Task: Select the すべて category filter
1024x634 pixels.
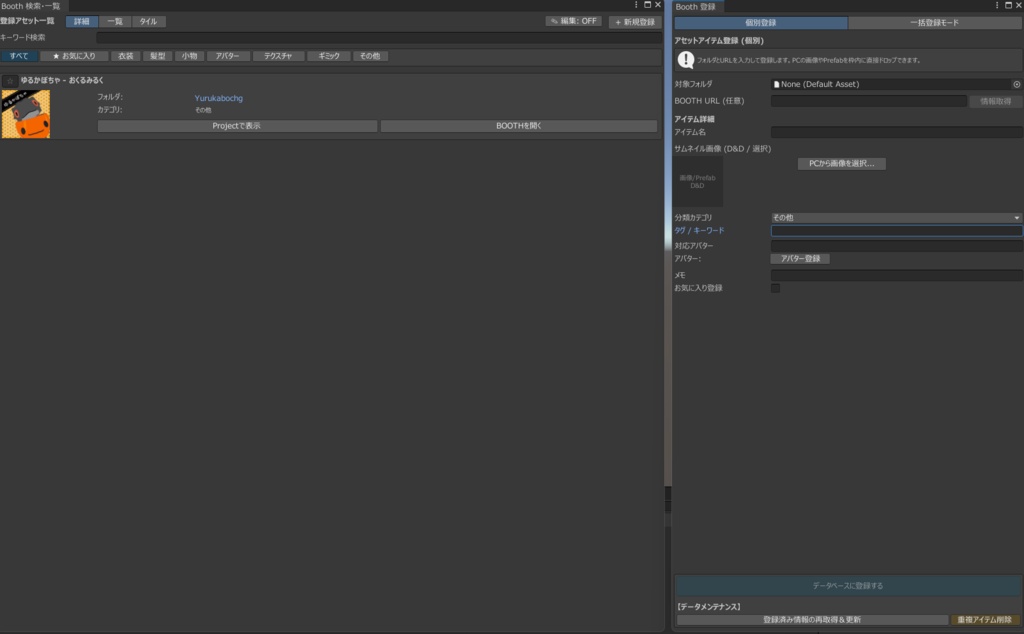Action: pyautogui.click(x=19, y=56)
